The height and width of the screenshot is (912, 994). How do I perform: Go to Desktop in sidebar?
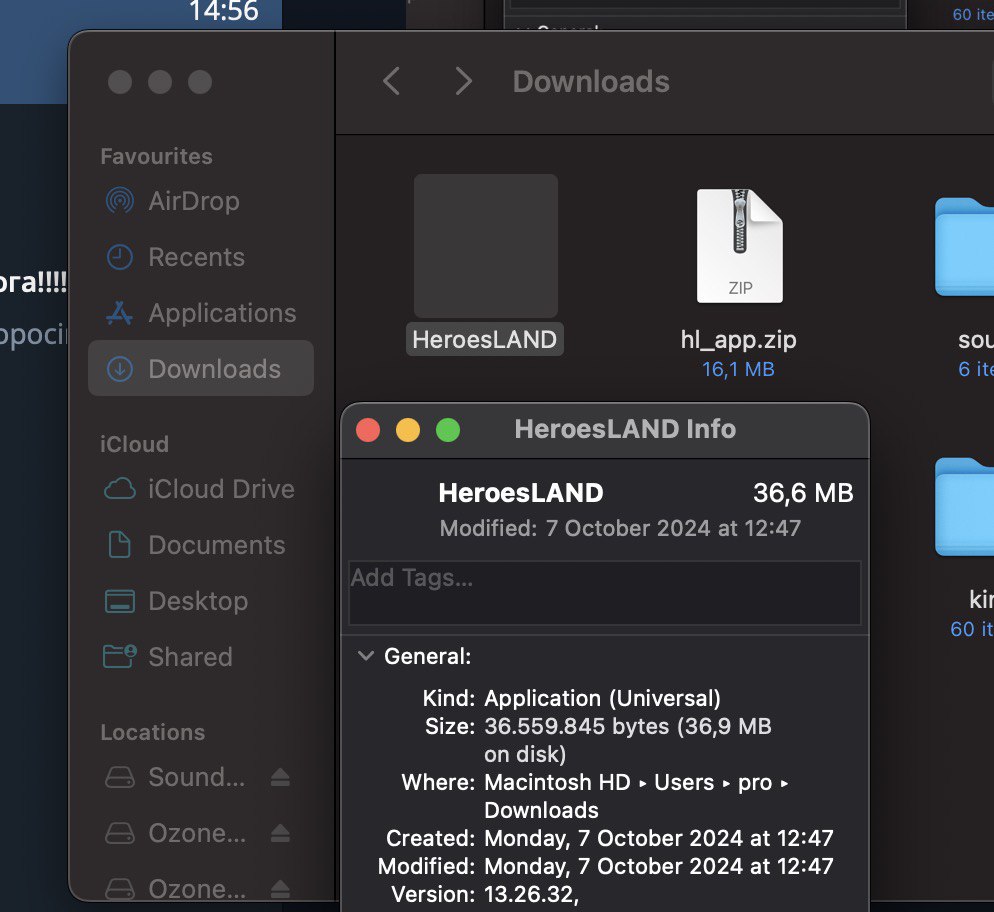click(x=197, y=601)
